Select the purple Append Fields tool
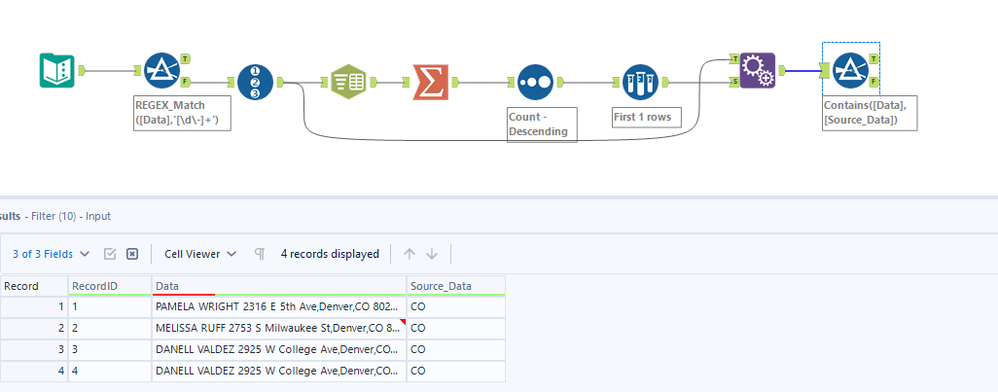 (x=757, y=70)
